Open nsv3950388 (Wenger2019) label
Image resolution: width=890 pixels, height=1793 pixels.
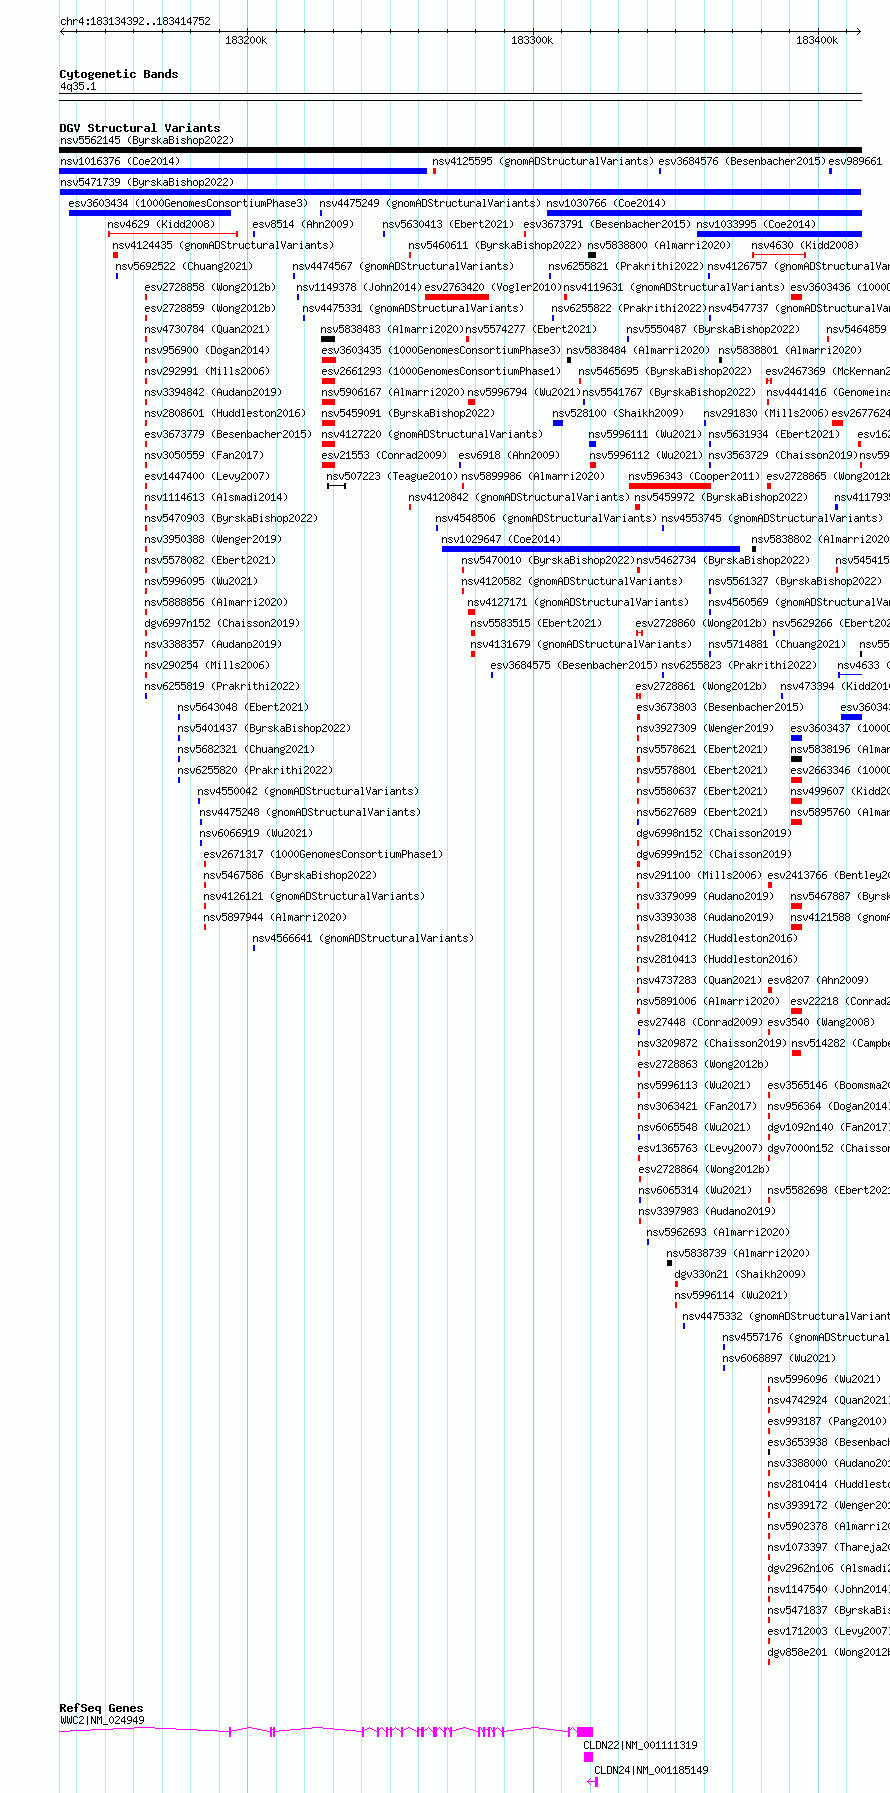tap(212, 539)
